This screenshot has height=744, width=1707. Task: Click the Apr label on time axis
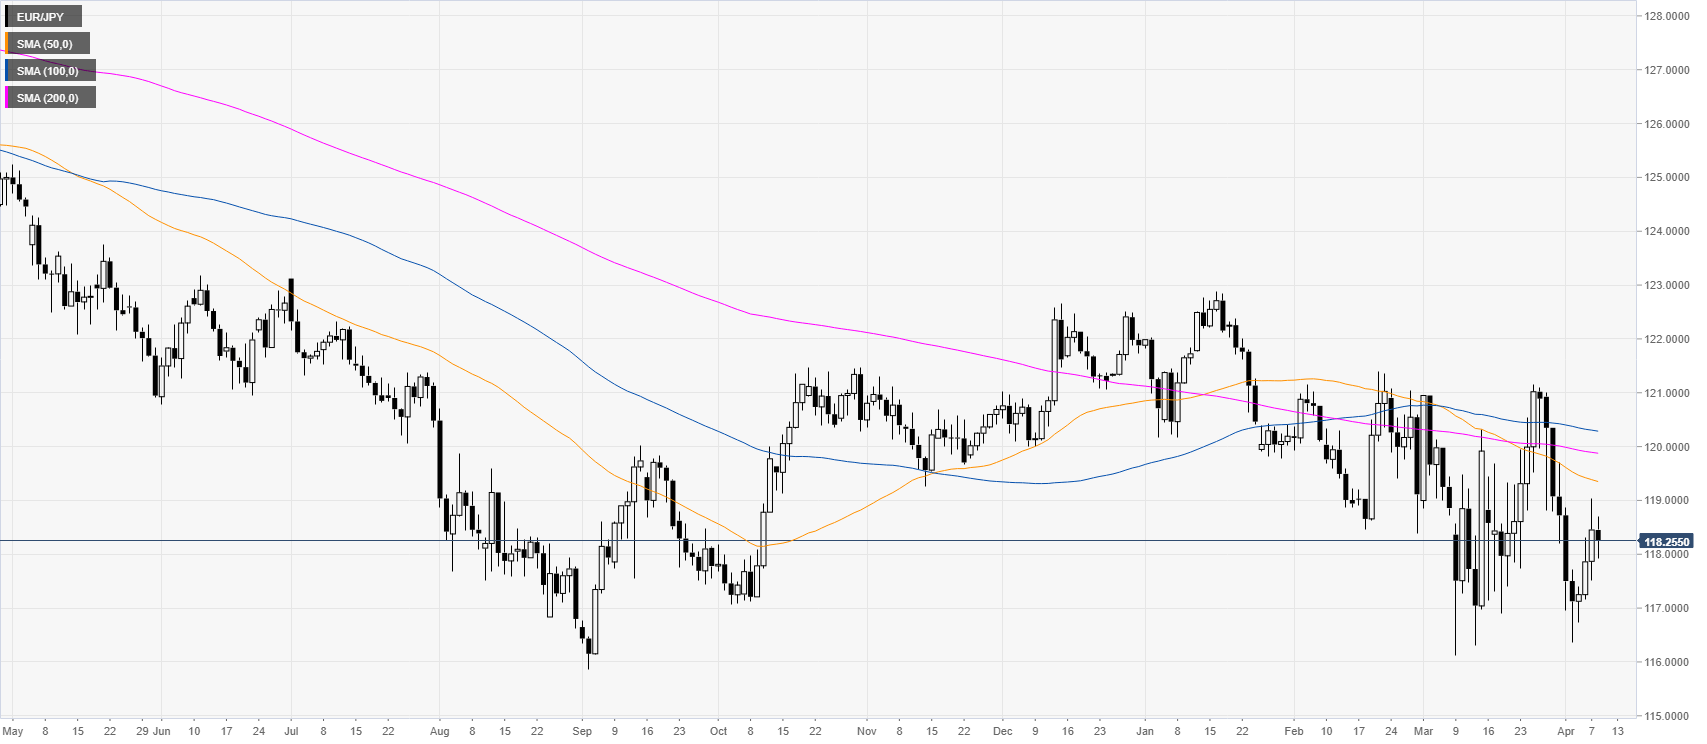(1566, 731)
